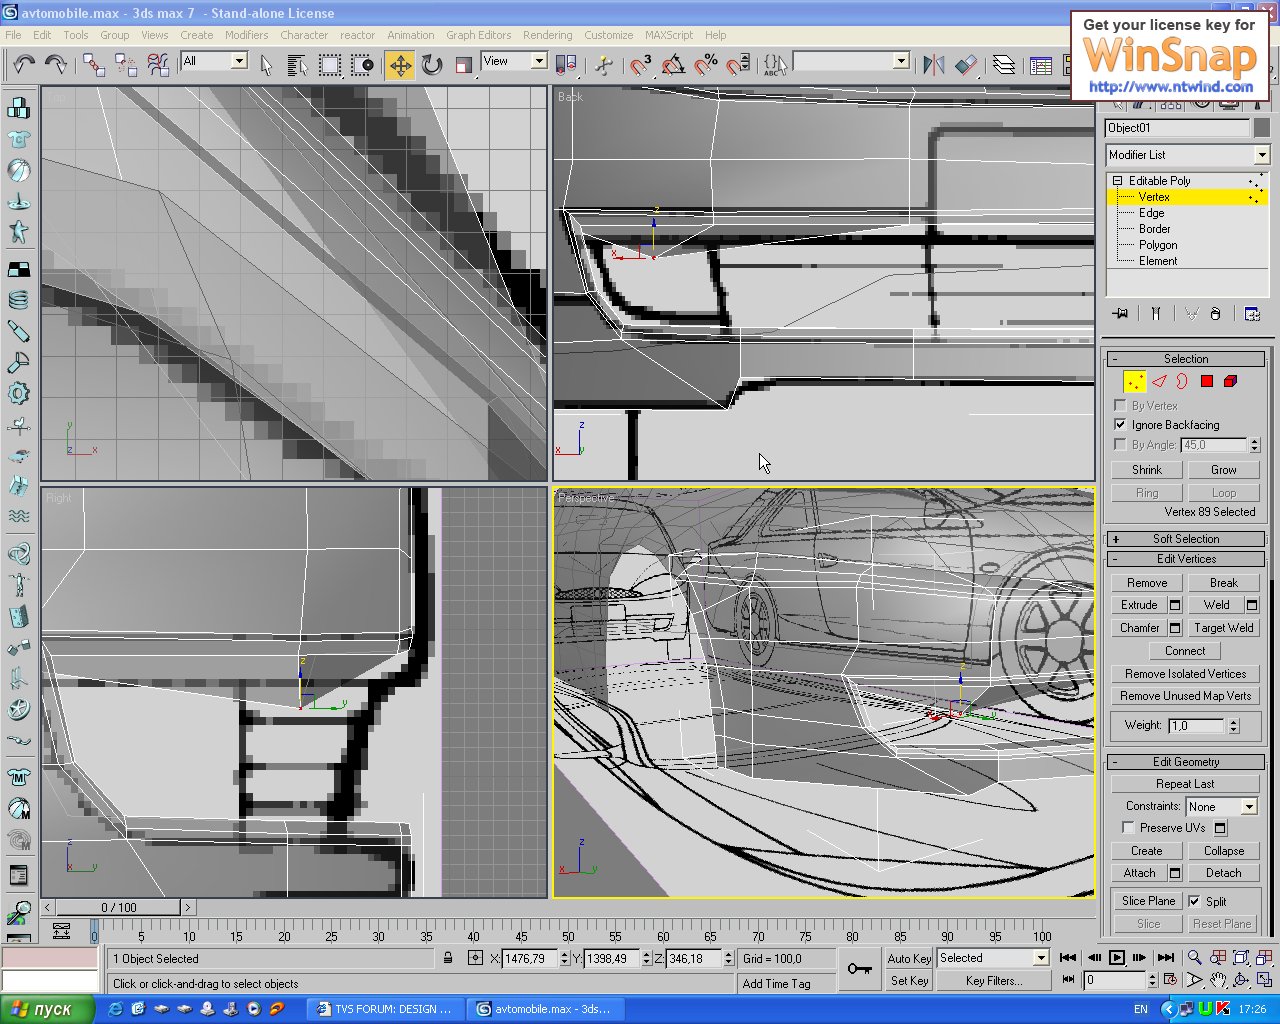
Task: Click the Auto Key button
Action: pos(909,958)
